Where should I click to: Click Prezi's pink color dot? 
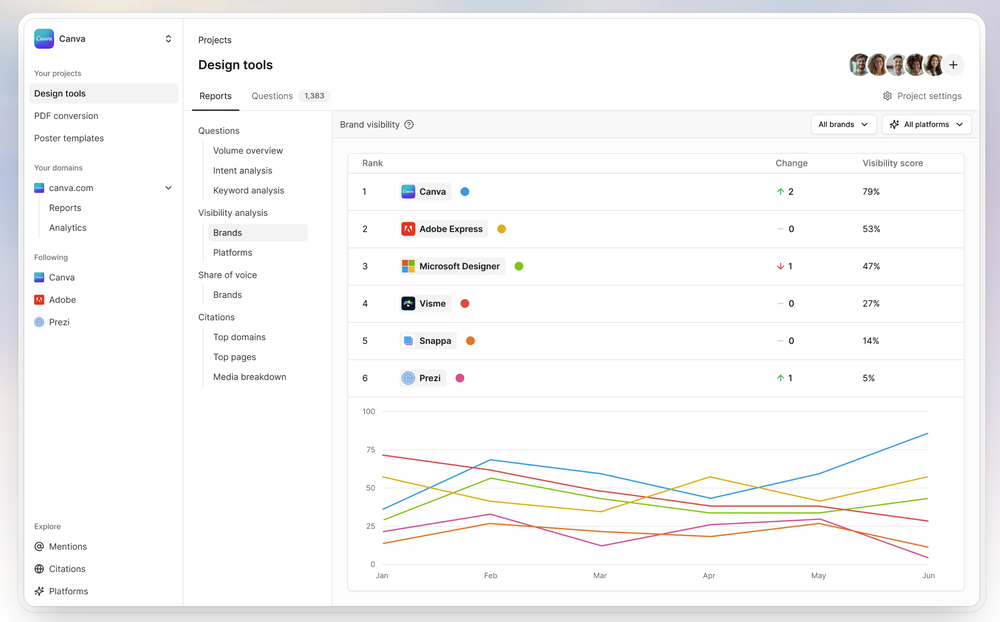(x=460, y=378)
